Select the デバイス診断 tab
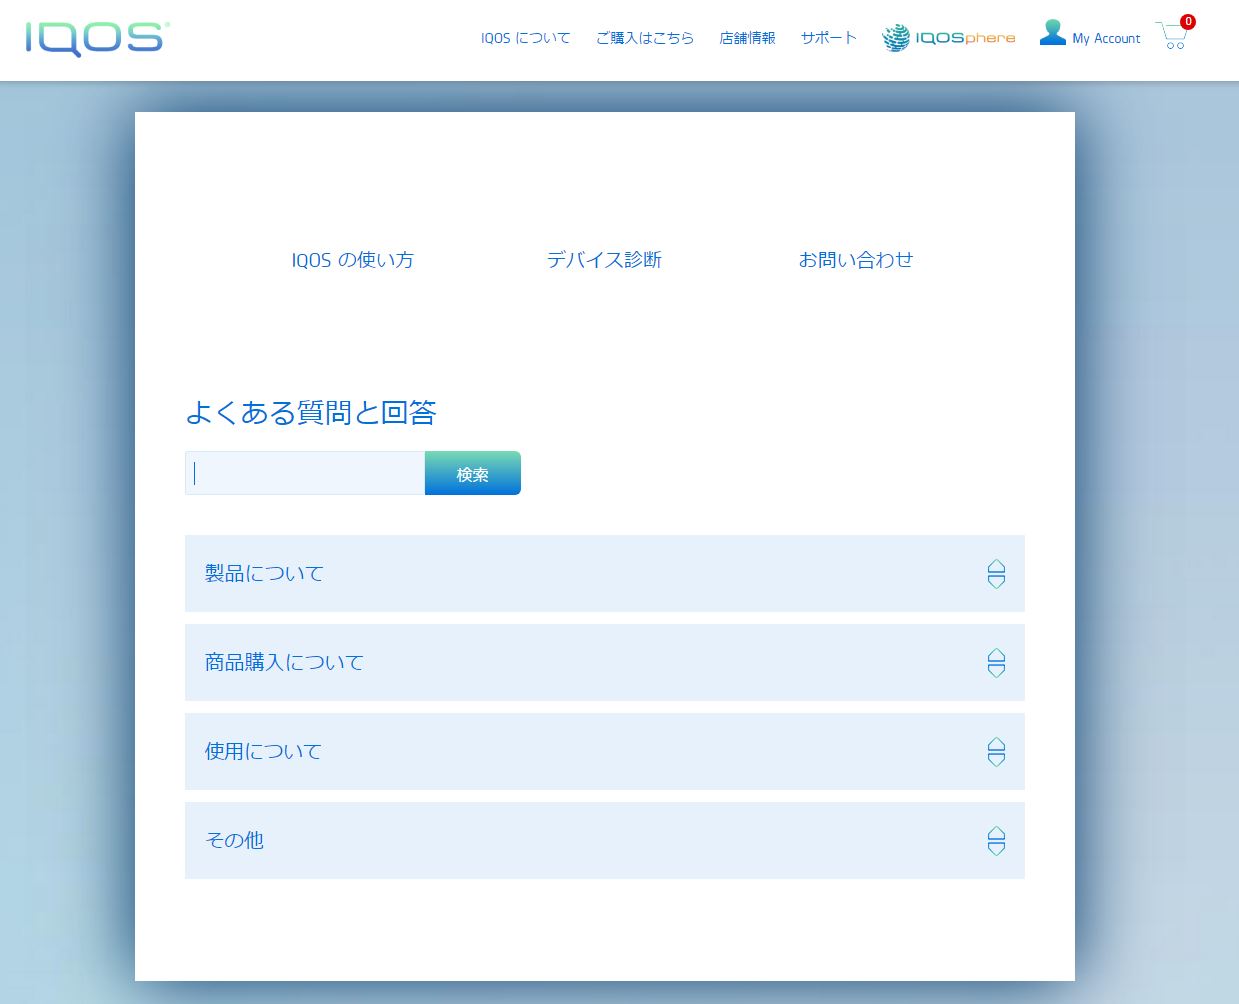Screen dimensions: 1239x1004 (x=604, y=260)
